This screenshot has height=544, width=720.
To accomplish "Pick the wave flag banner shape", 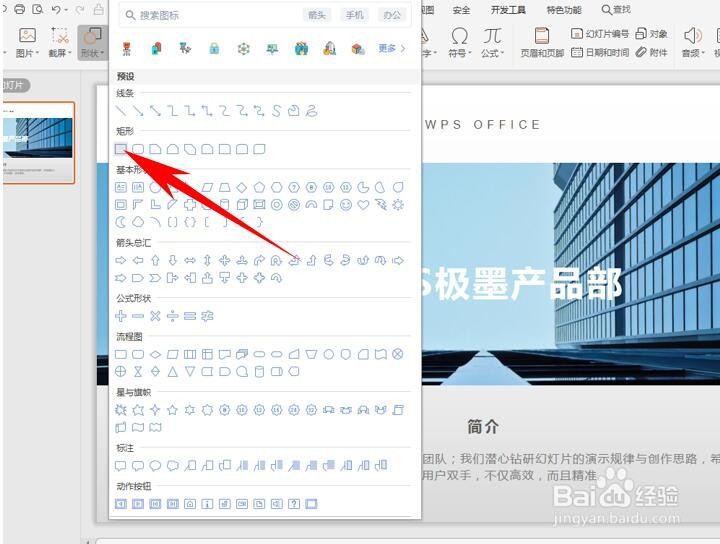I will point(138,427).
